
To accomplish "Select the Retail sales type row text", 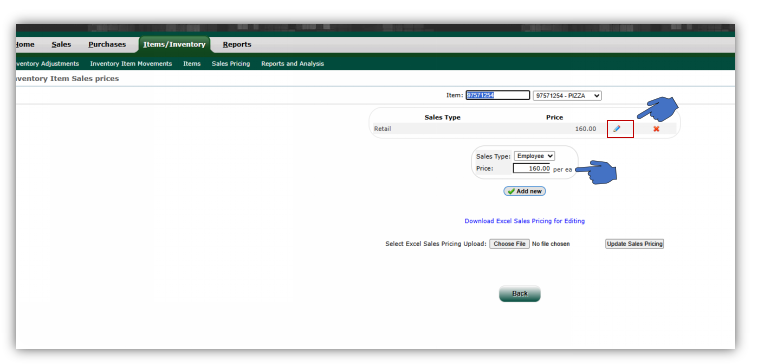I will tap(382, 129).
